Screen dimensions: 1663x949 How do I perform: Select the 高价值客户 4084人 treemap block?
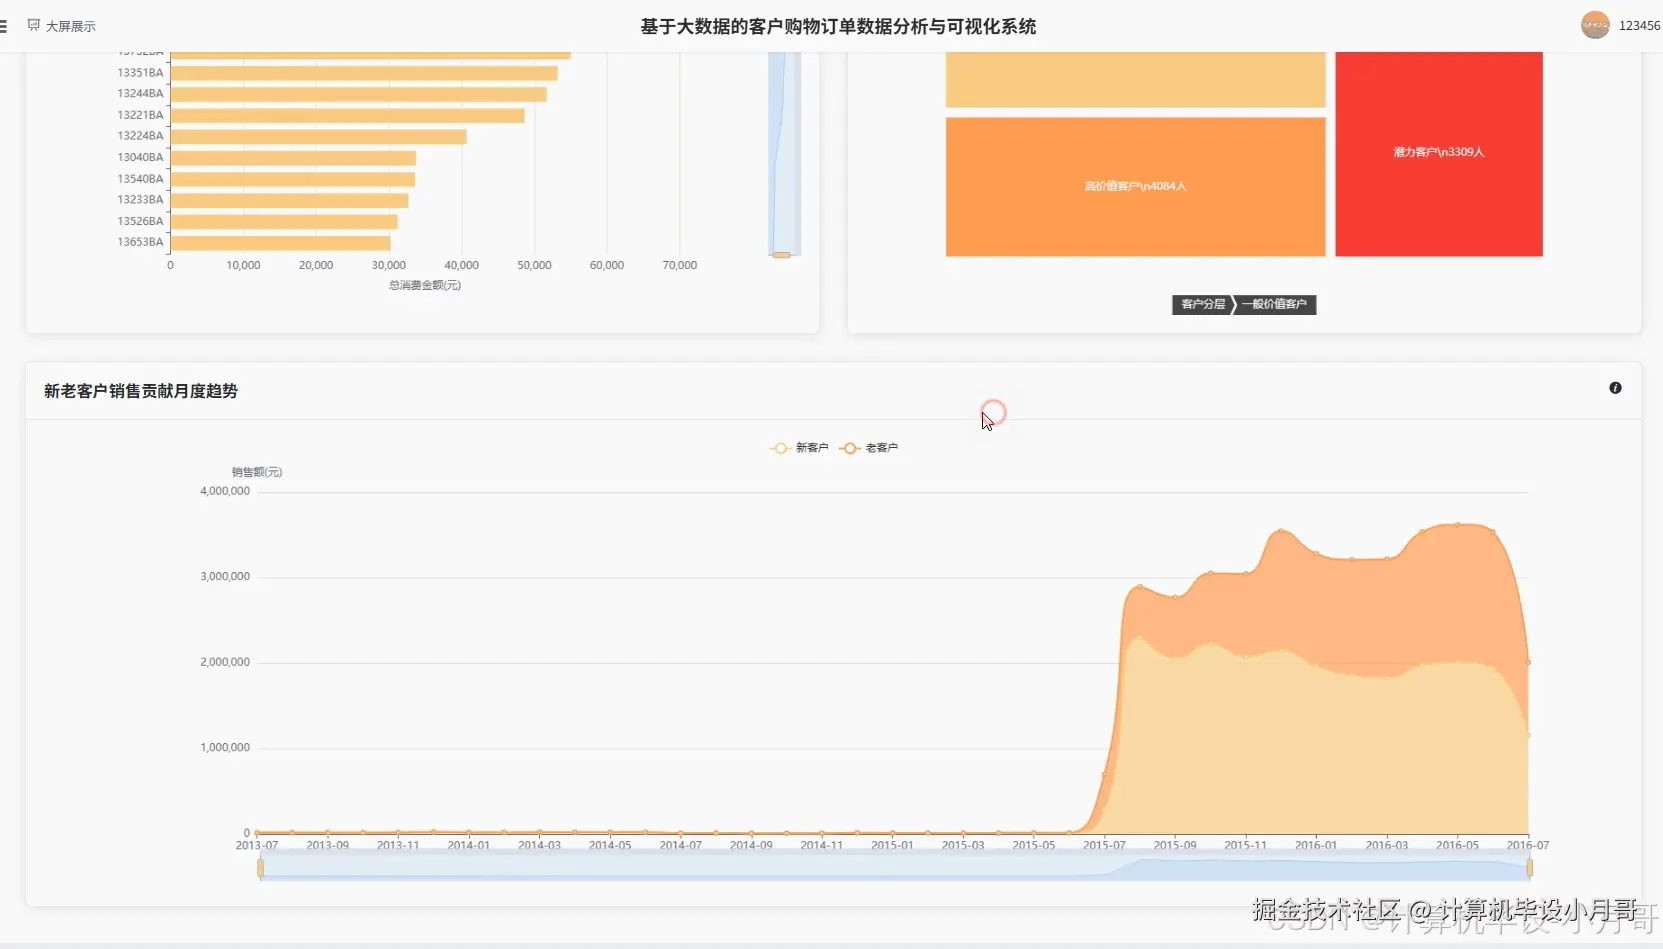point(1135,187)
